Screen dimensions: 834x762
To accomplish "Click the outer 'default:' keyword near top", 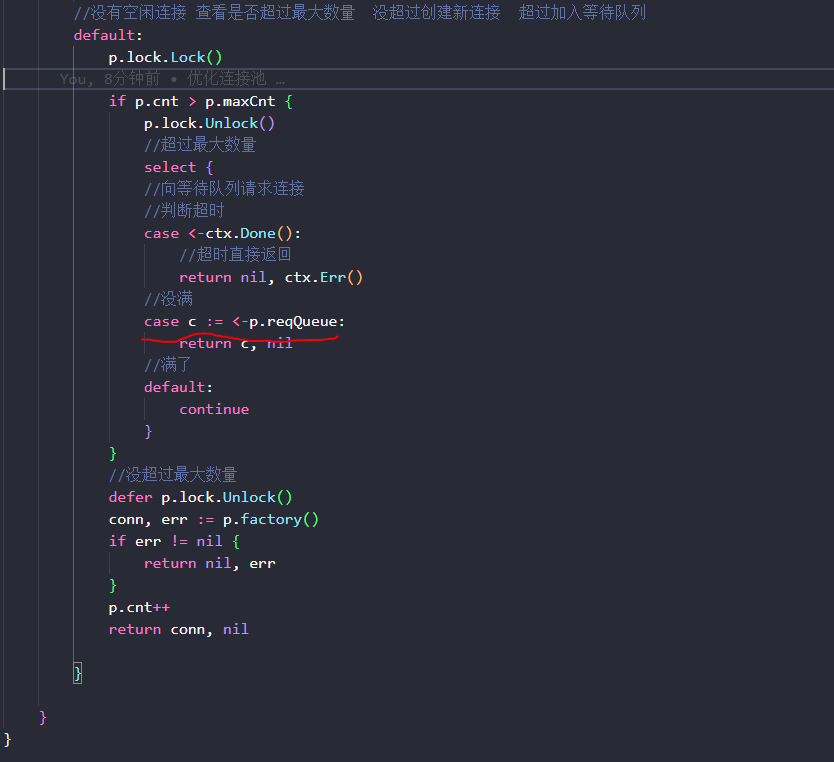I will pos(108,35).
